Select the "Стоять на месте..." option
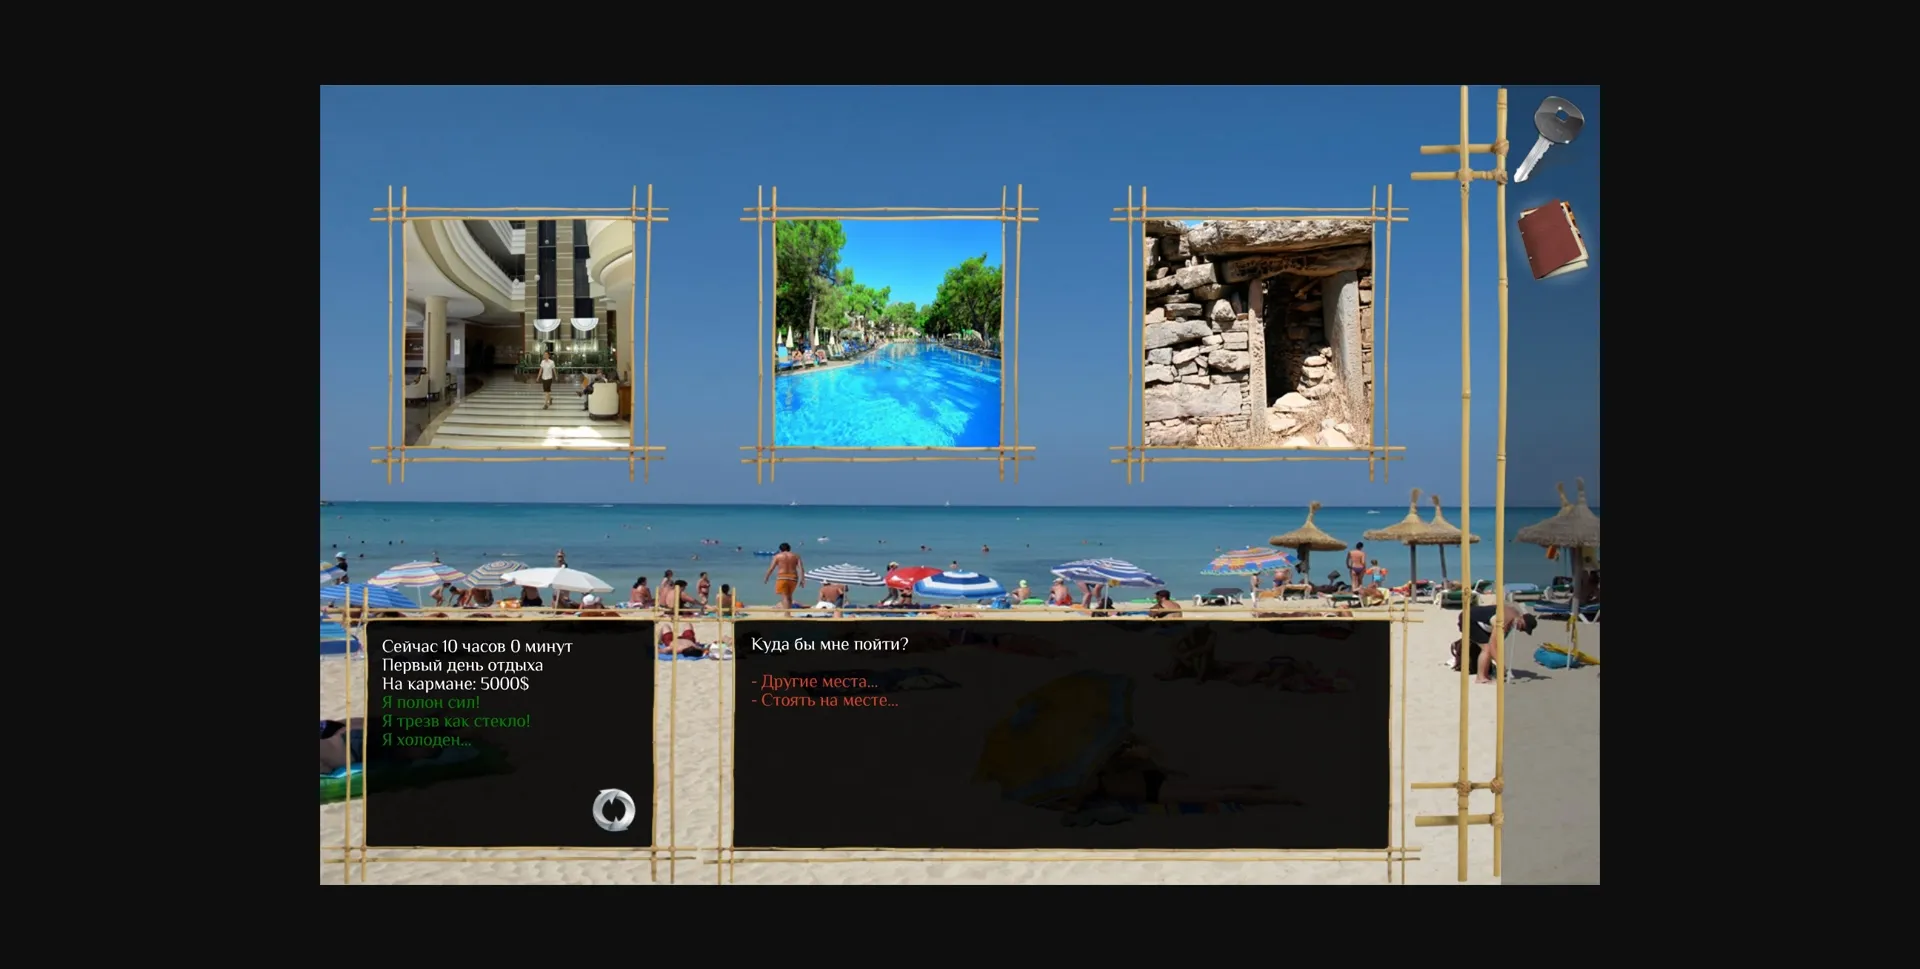Viewport: 1920px width, 969px height. 824,701
